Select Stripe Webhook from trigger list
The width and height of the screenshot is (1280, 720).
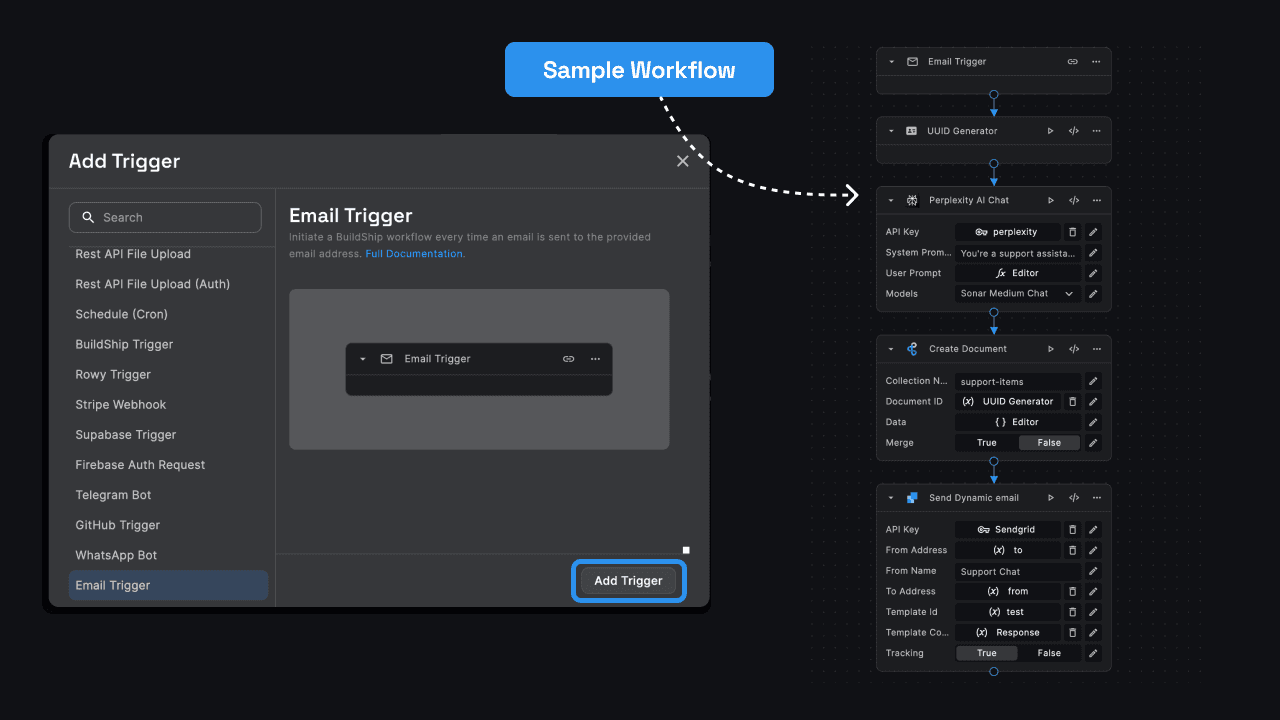pyautogui.click(x=121, y=405)
